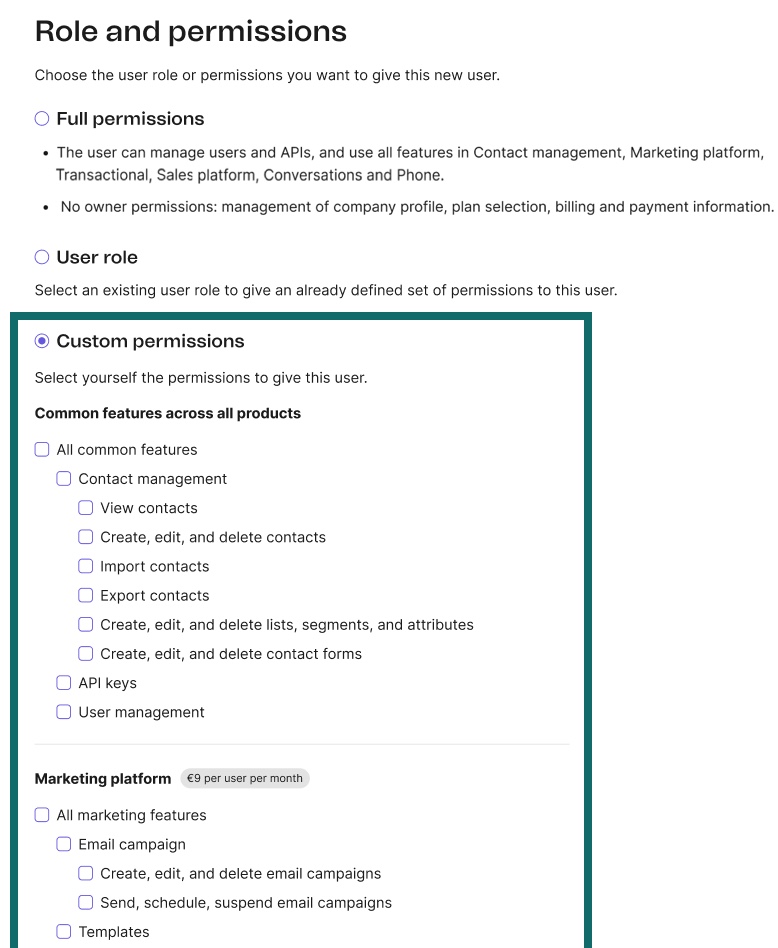Click the €9 per user per month badge
Screen dimensions: 778x948
(245, 778)
